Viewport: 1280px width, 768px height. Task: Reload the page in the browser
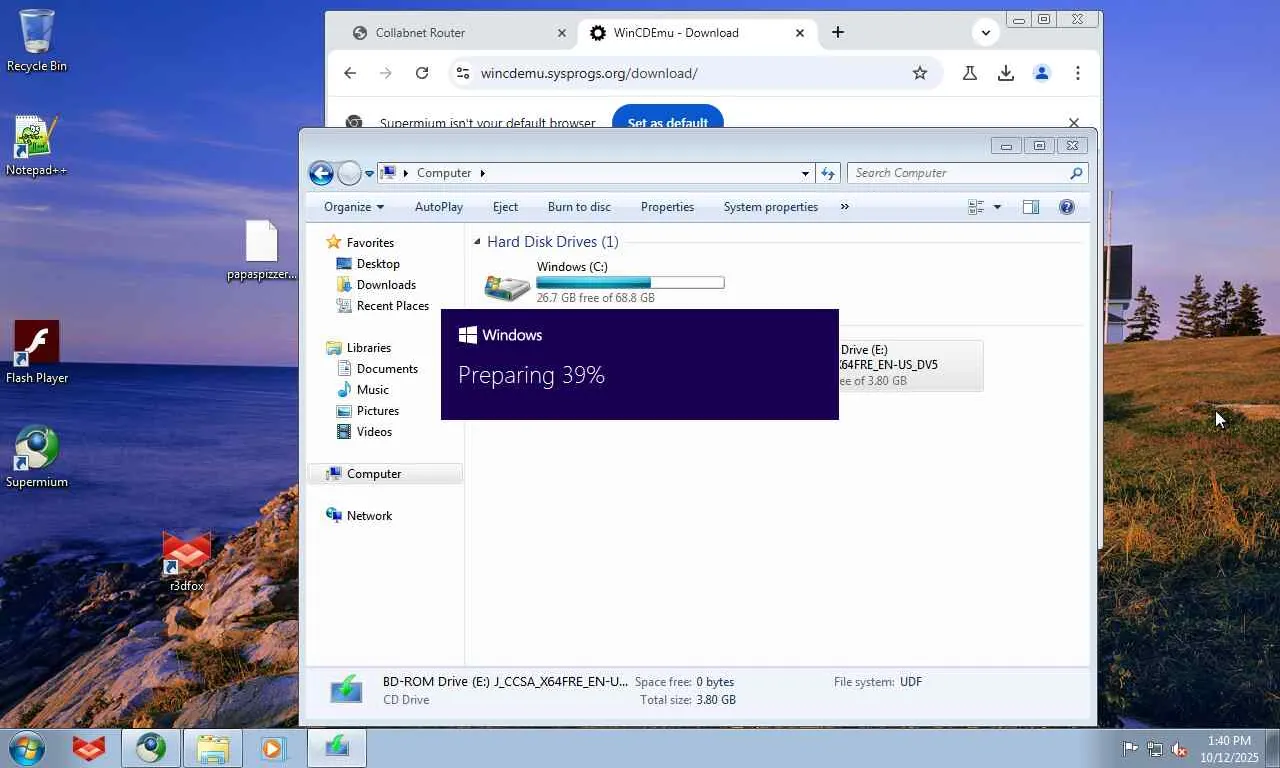422,73
